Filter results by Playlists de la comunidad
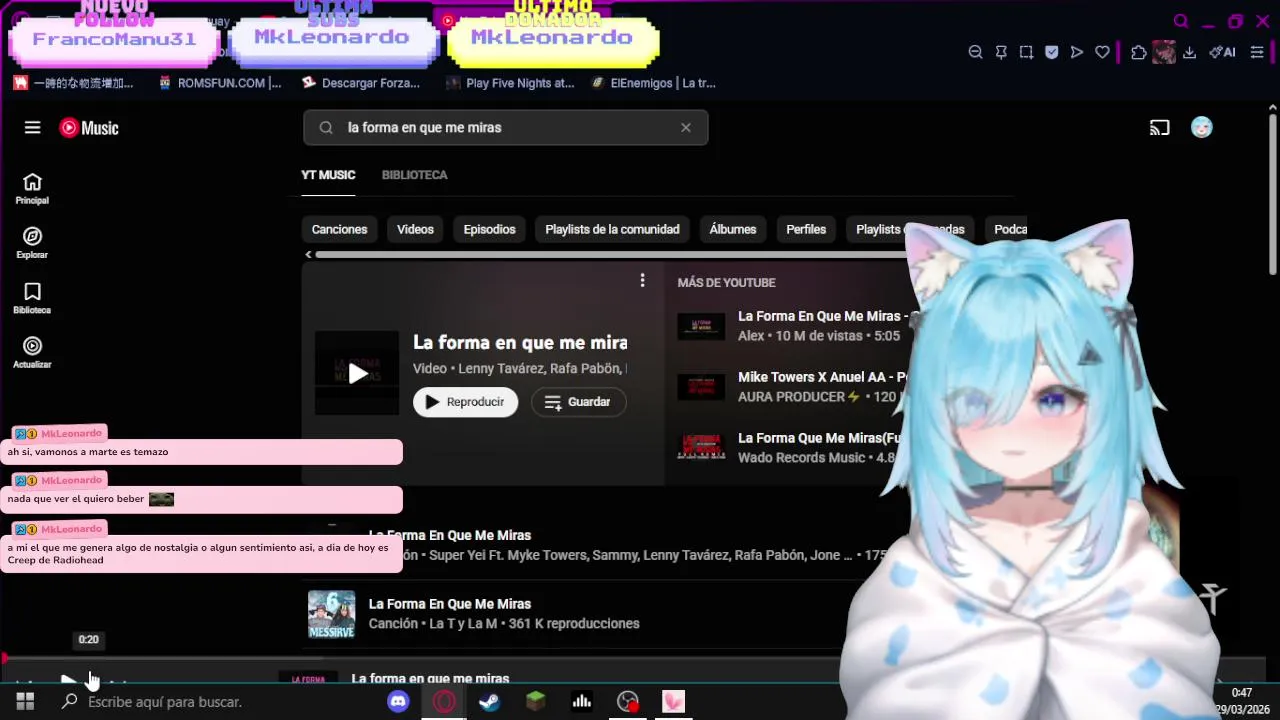 612,229
